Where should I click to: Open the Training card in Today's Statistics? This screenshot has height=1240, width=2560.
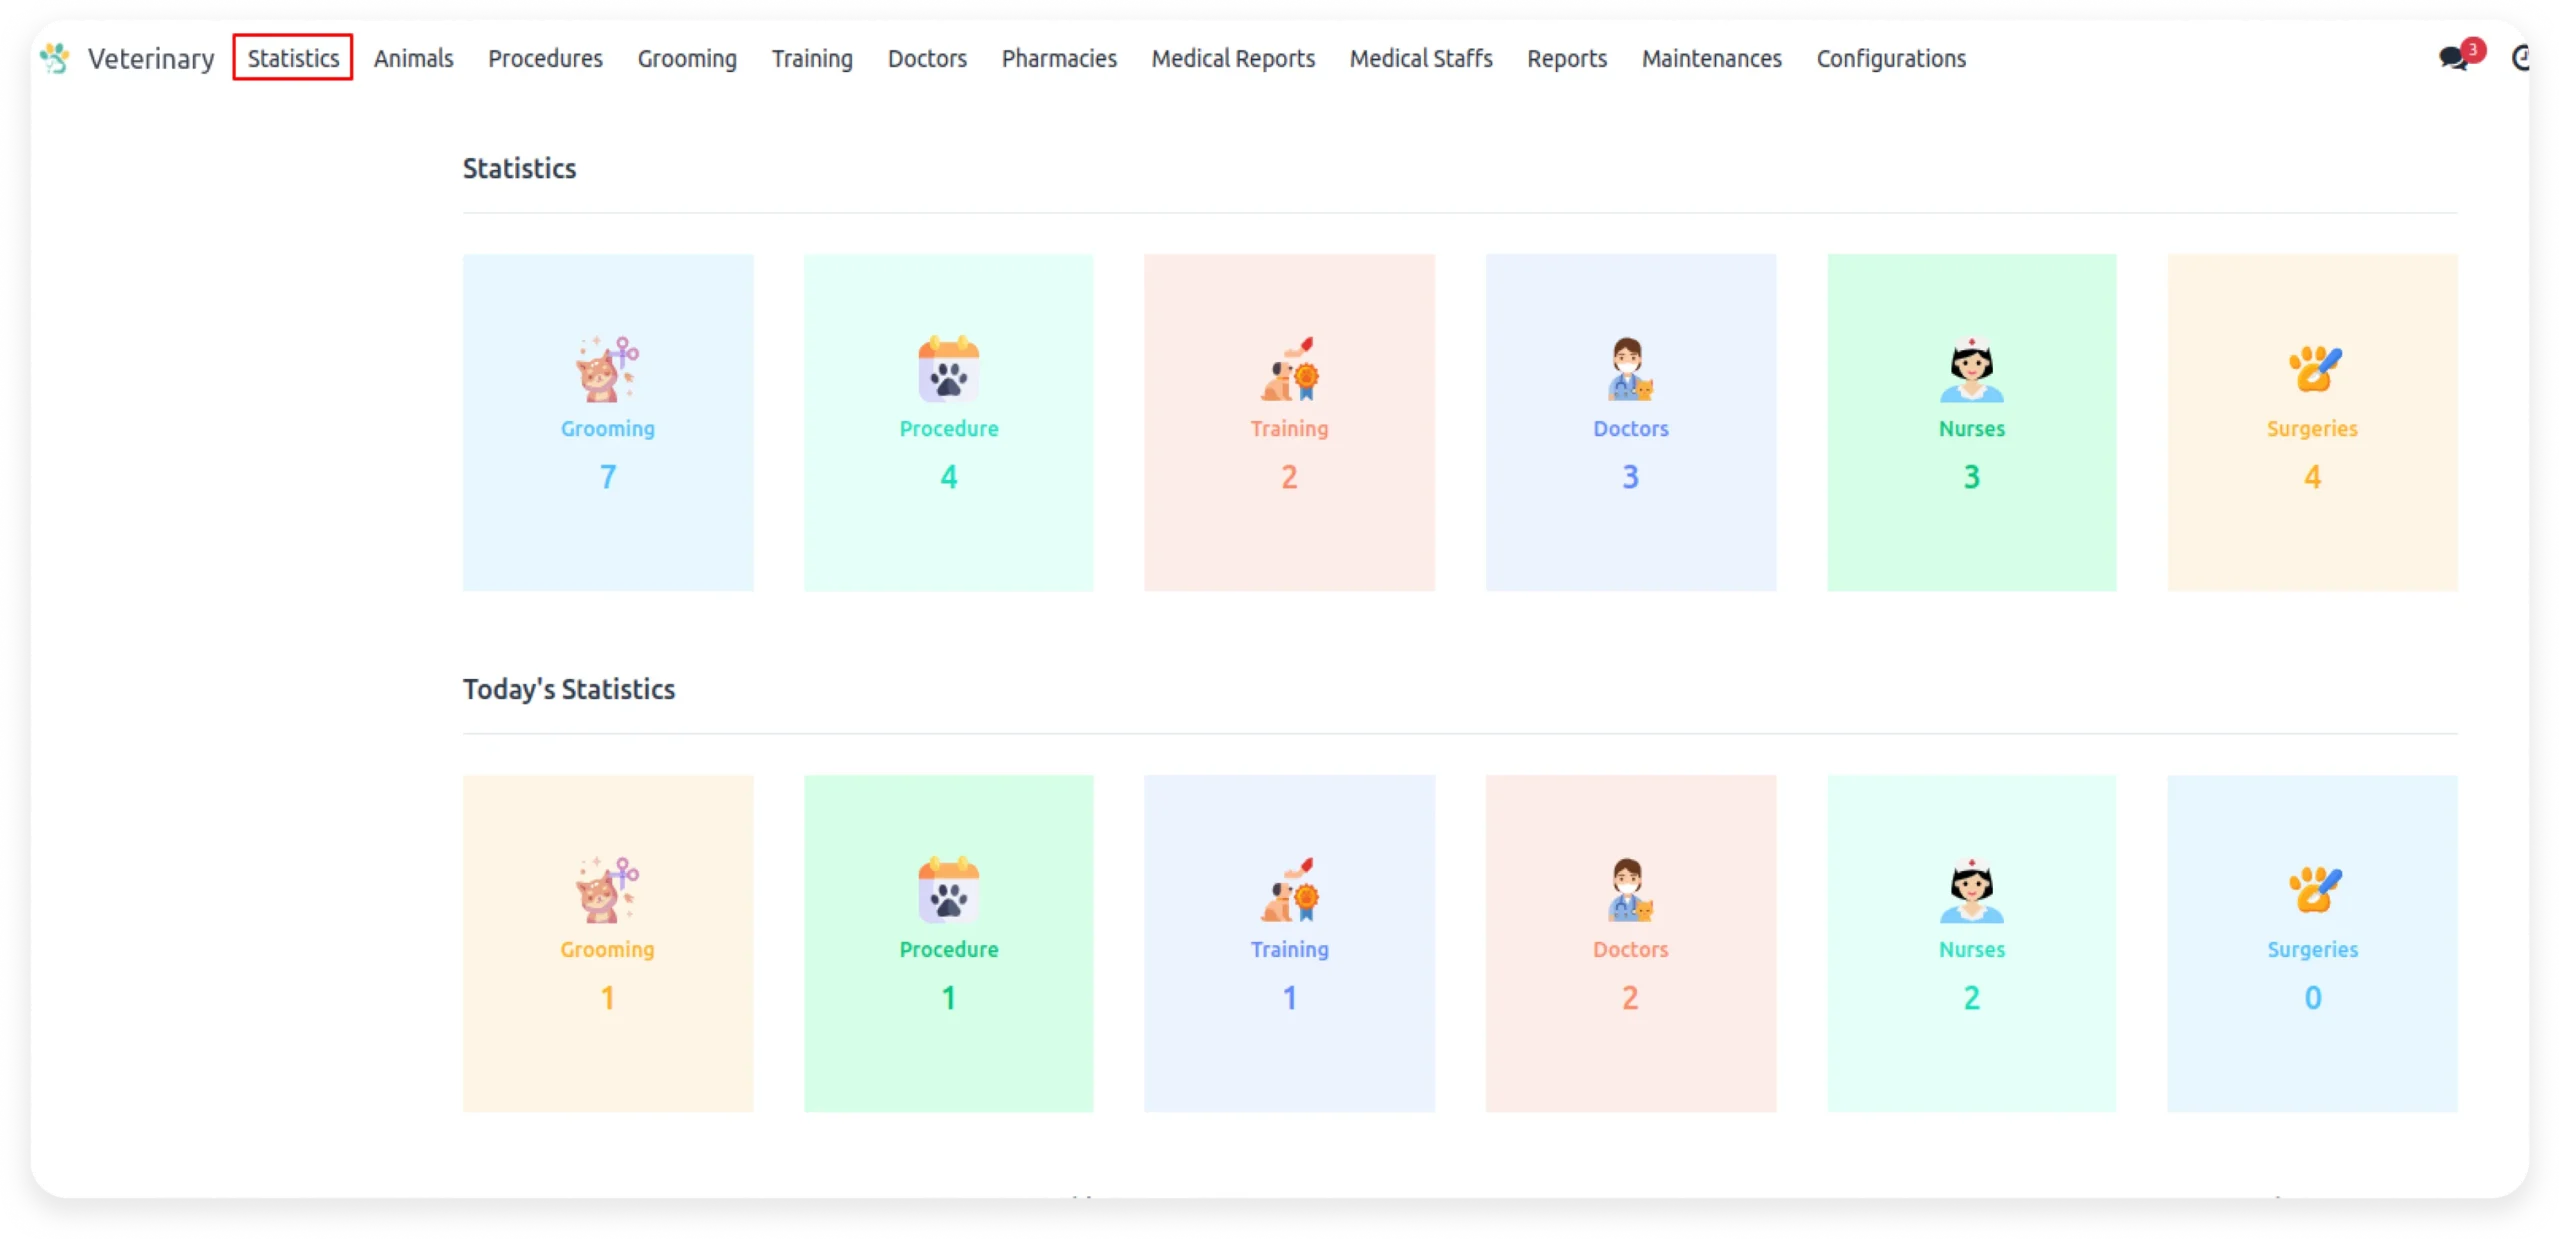coord(1289,943)
